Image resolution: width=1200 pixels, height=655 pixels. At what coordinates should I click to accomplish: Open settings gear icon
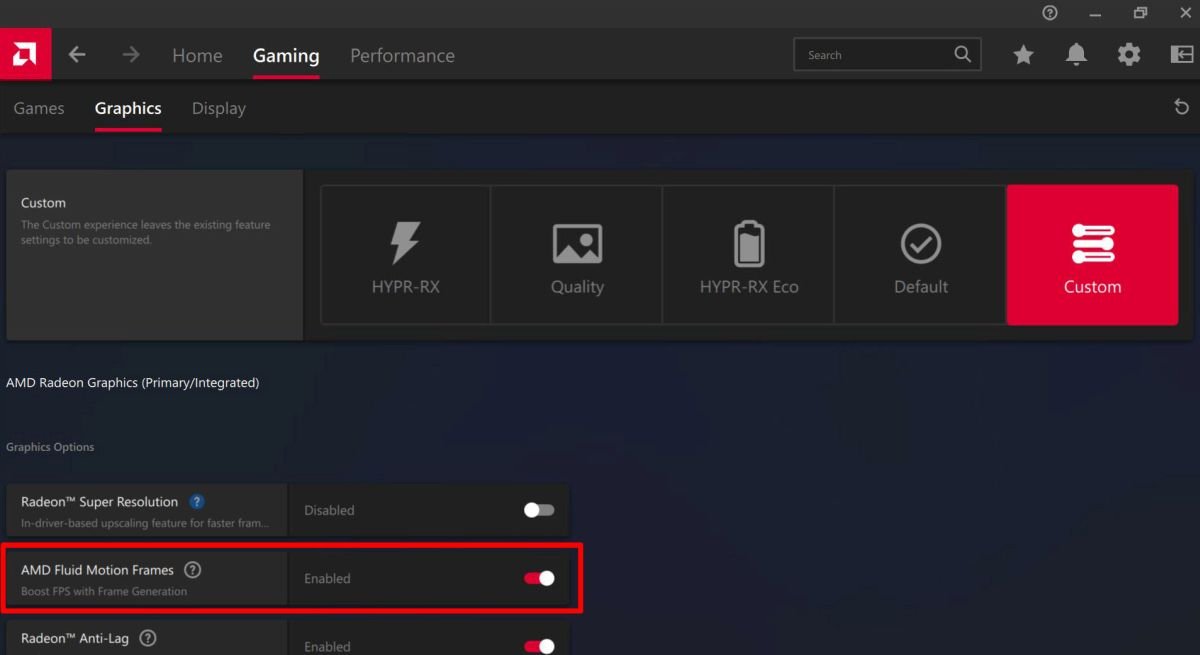pos(1129,55)
